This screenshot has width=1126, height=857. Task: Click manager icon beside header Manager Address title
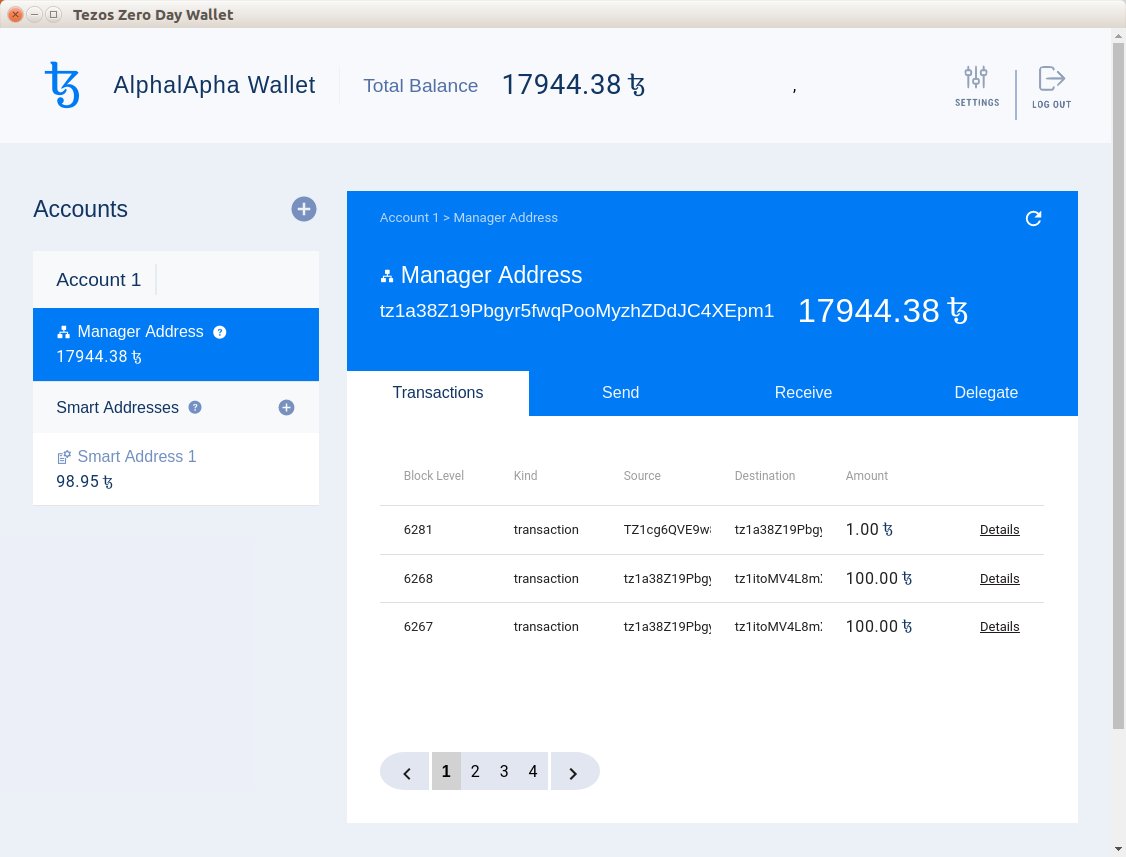(387, 276)
